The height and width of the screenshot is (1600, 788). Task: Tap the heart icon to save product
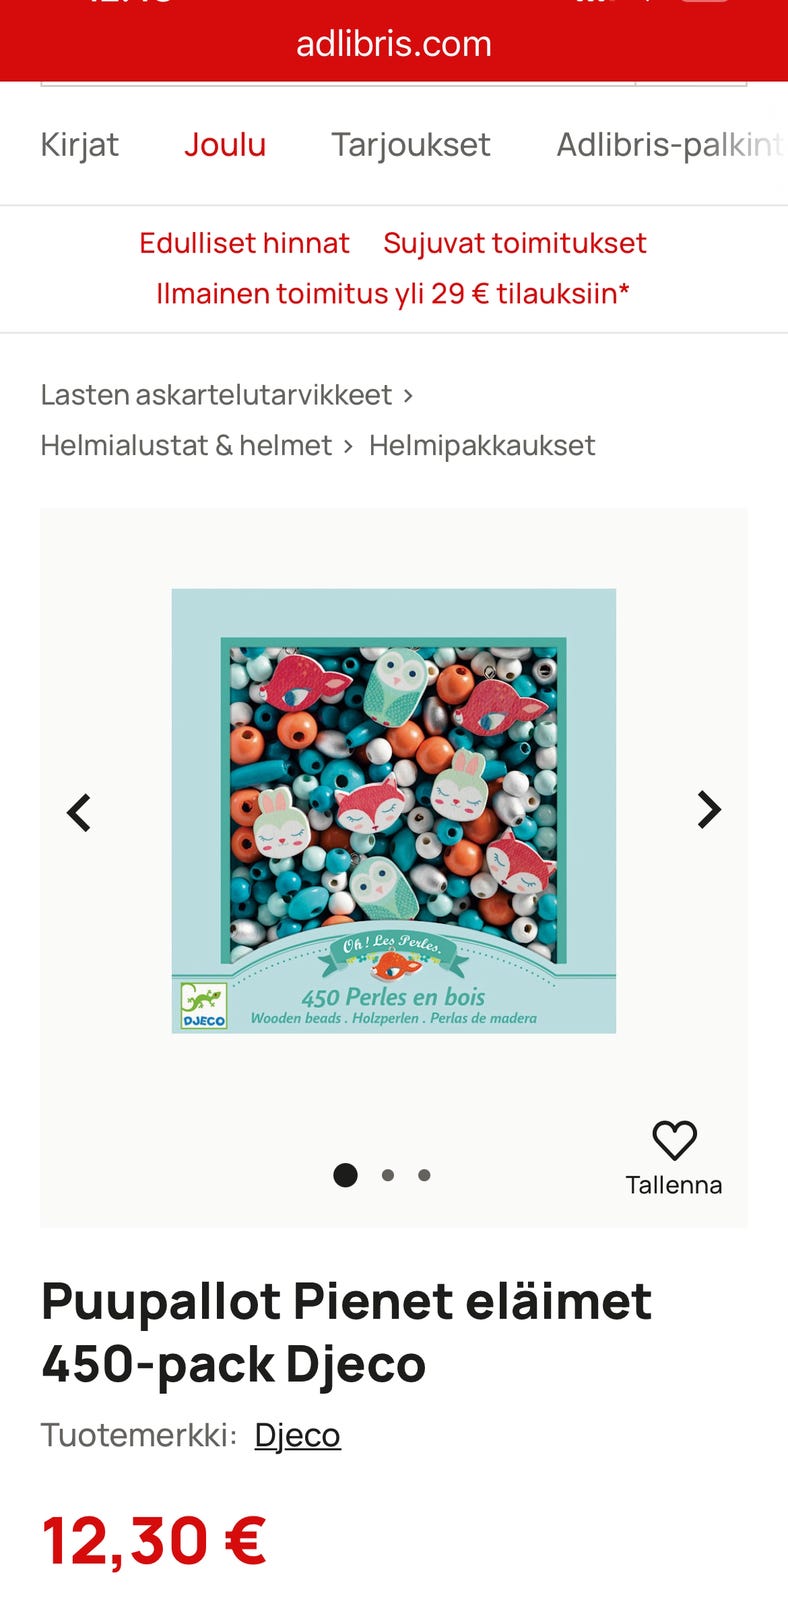[674, 1140]
